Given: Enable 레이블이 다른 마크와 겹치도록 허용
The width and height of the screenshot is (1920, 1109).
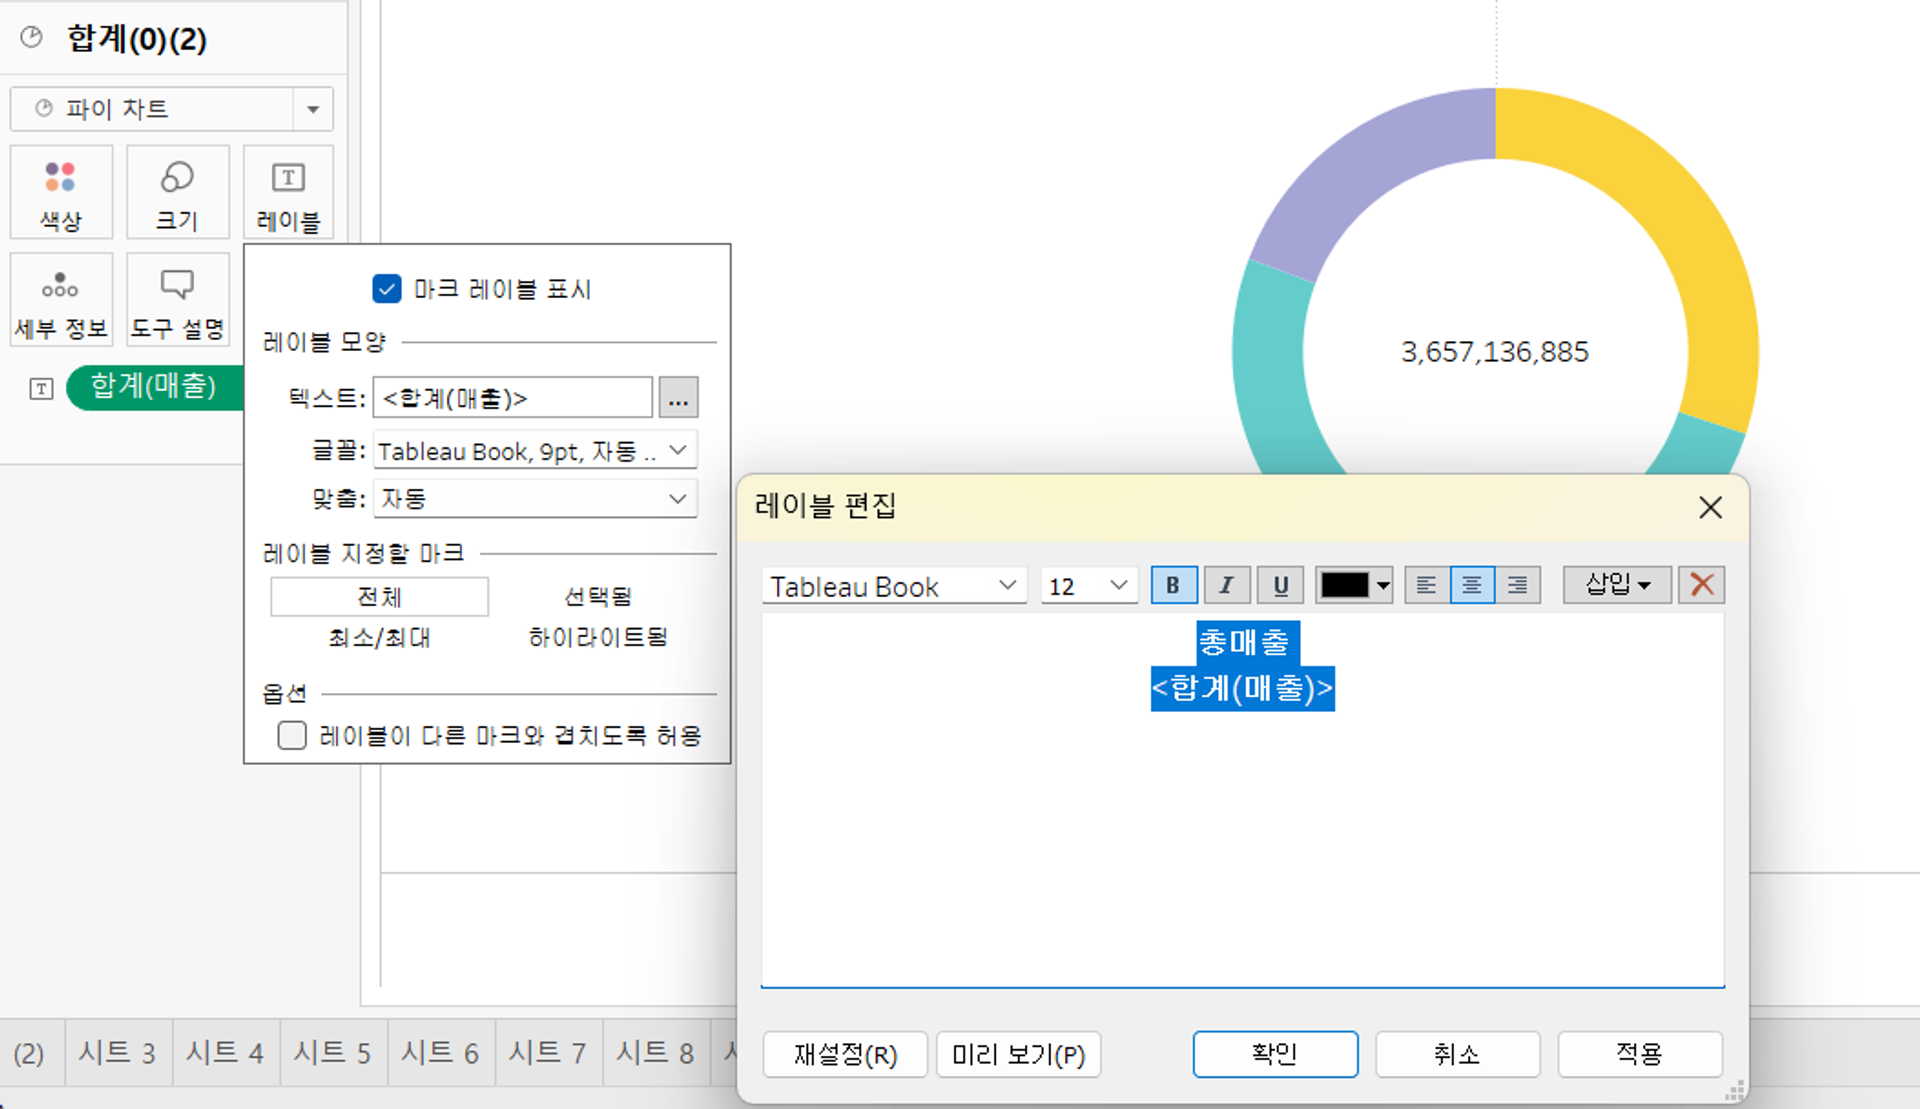Looking at the screenshot, I should pyautogui.click(x=292, y=736).
